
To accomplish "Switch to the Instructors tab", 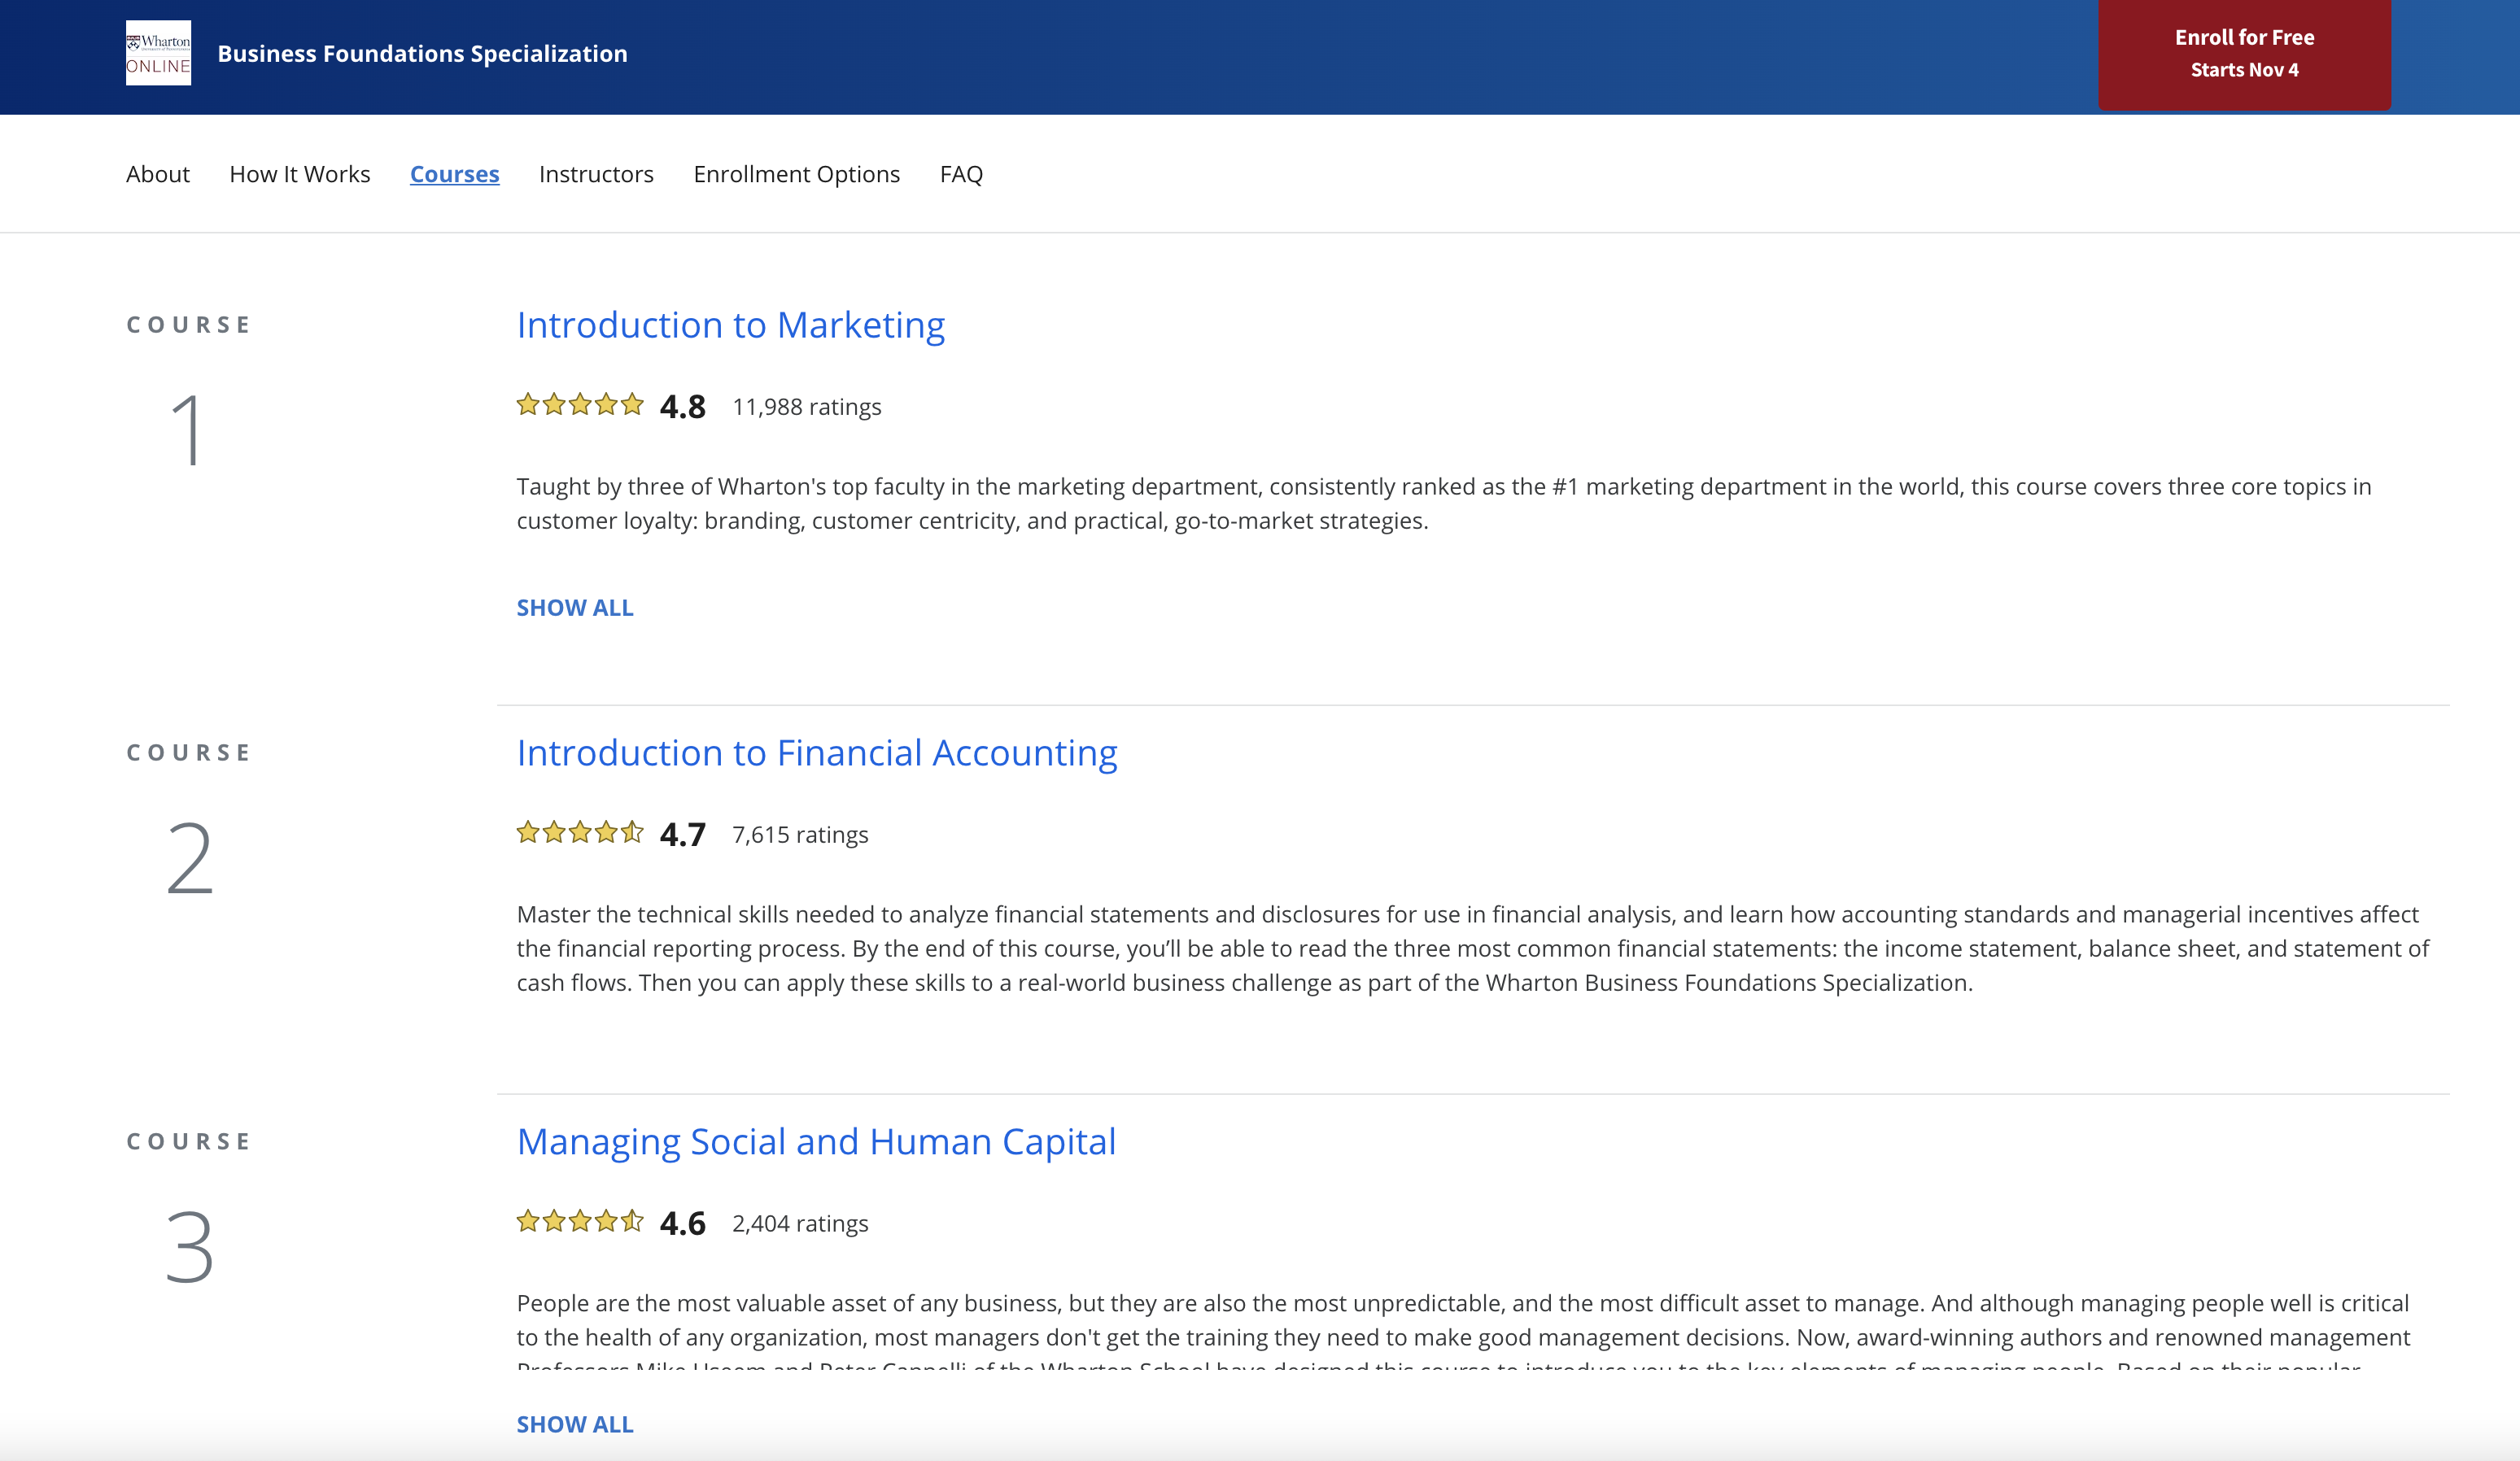I will 596,174.
